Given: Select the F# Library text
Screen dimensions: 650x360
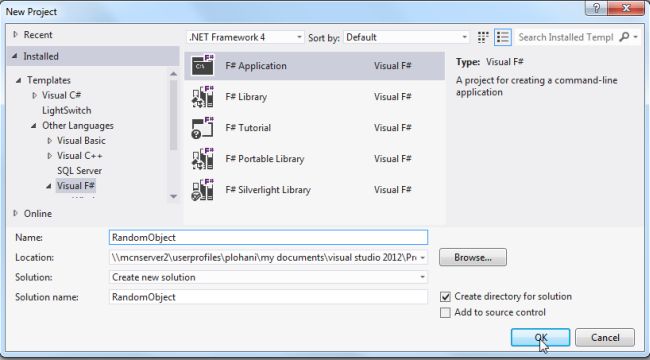Looking at the screenshot, I should point(246,97).
